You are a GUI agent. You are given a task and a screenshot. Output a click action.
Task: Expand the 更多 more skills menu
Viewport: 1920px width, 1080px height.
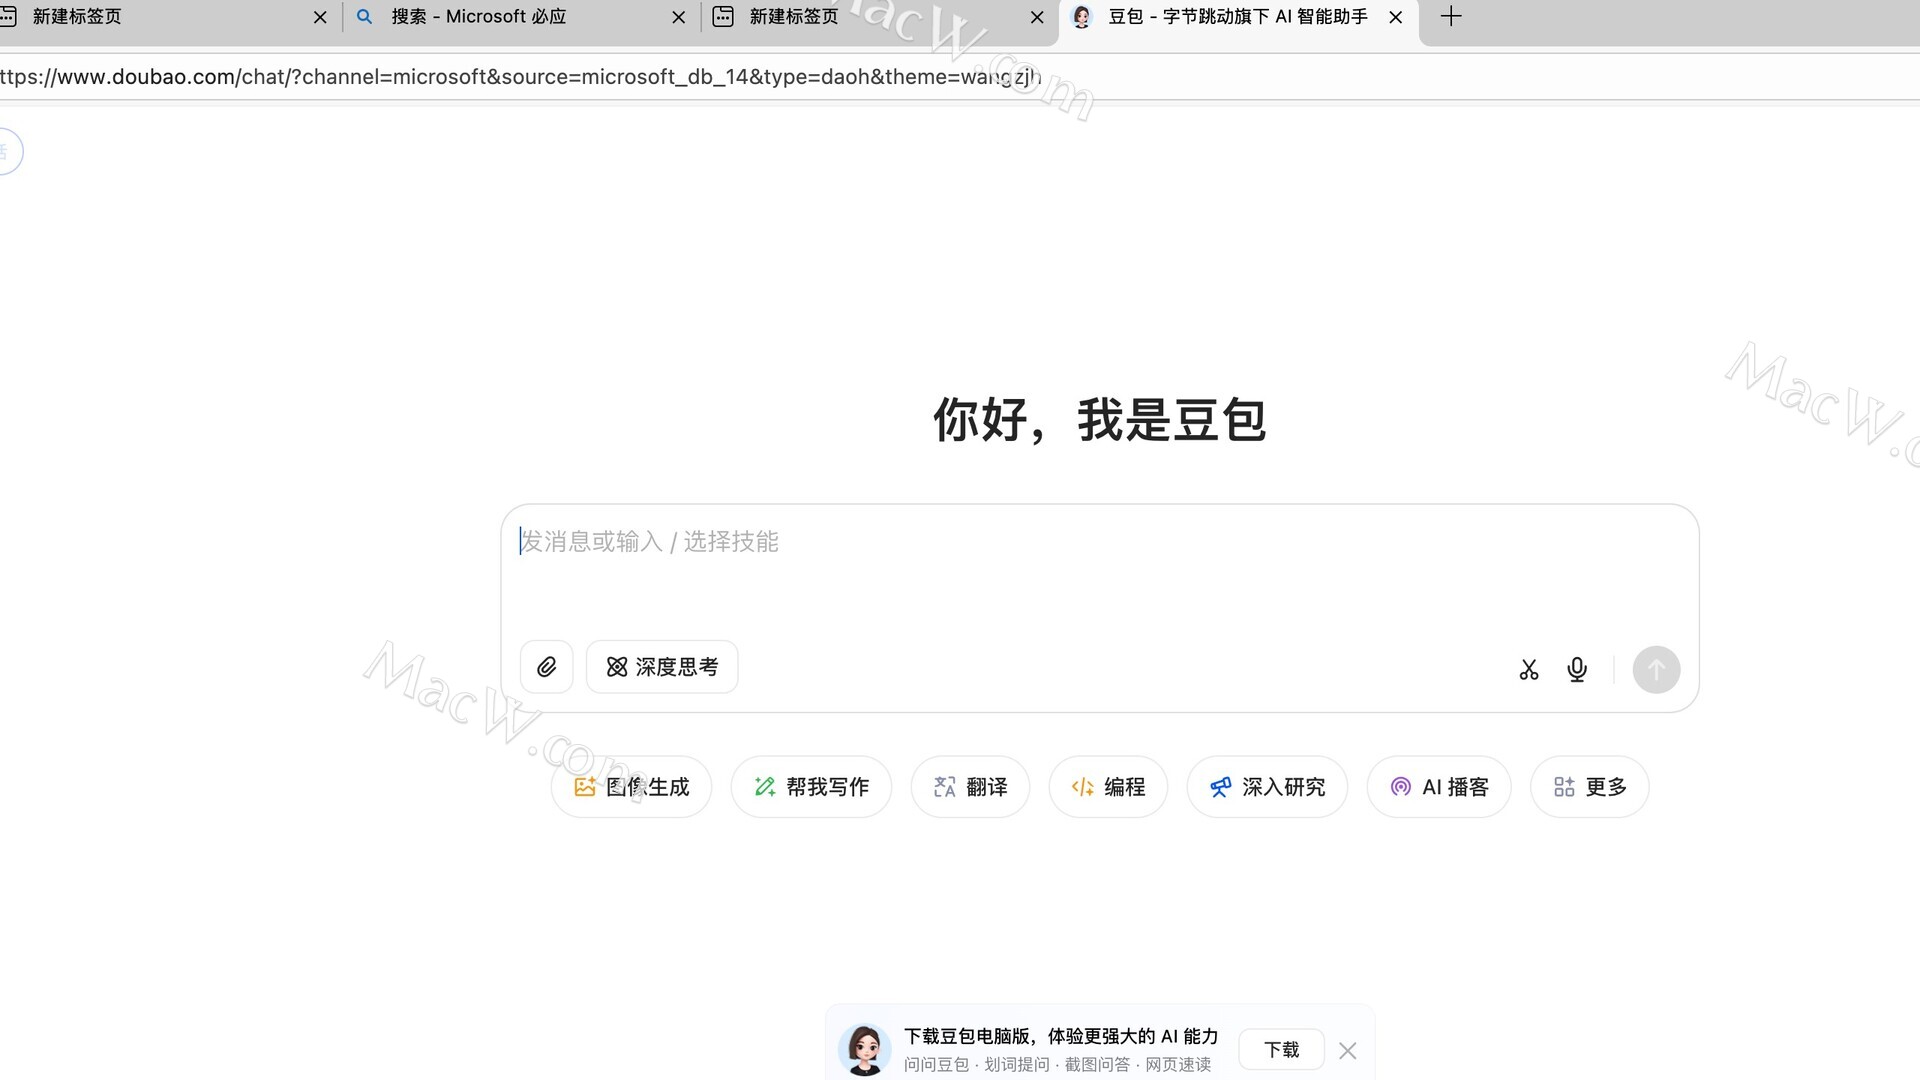(1589, 787)
